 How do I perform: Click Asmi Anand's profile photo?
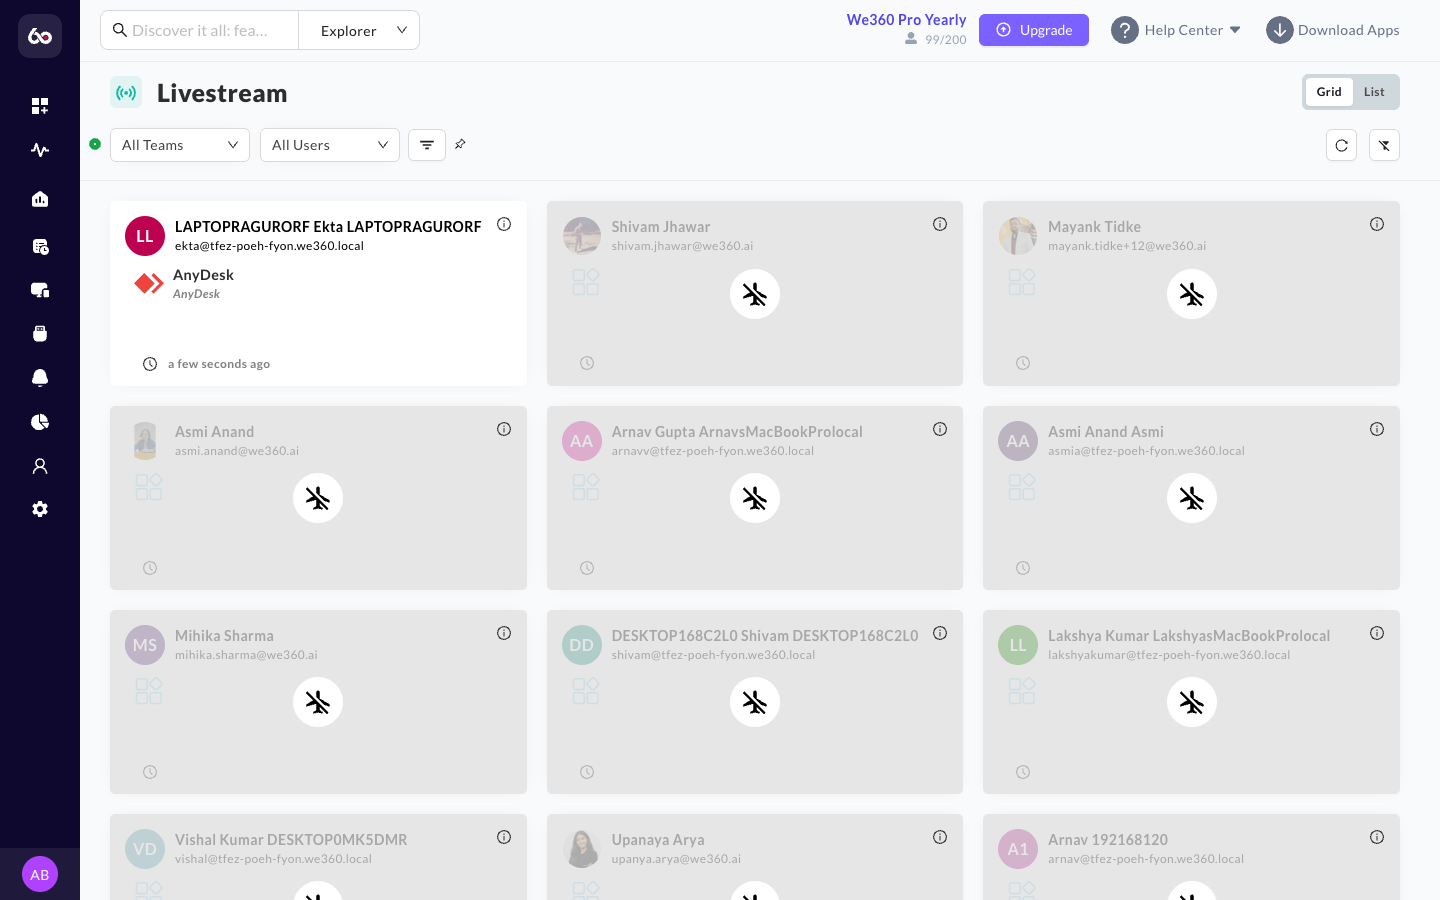[x=145, y=441]
